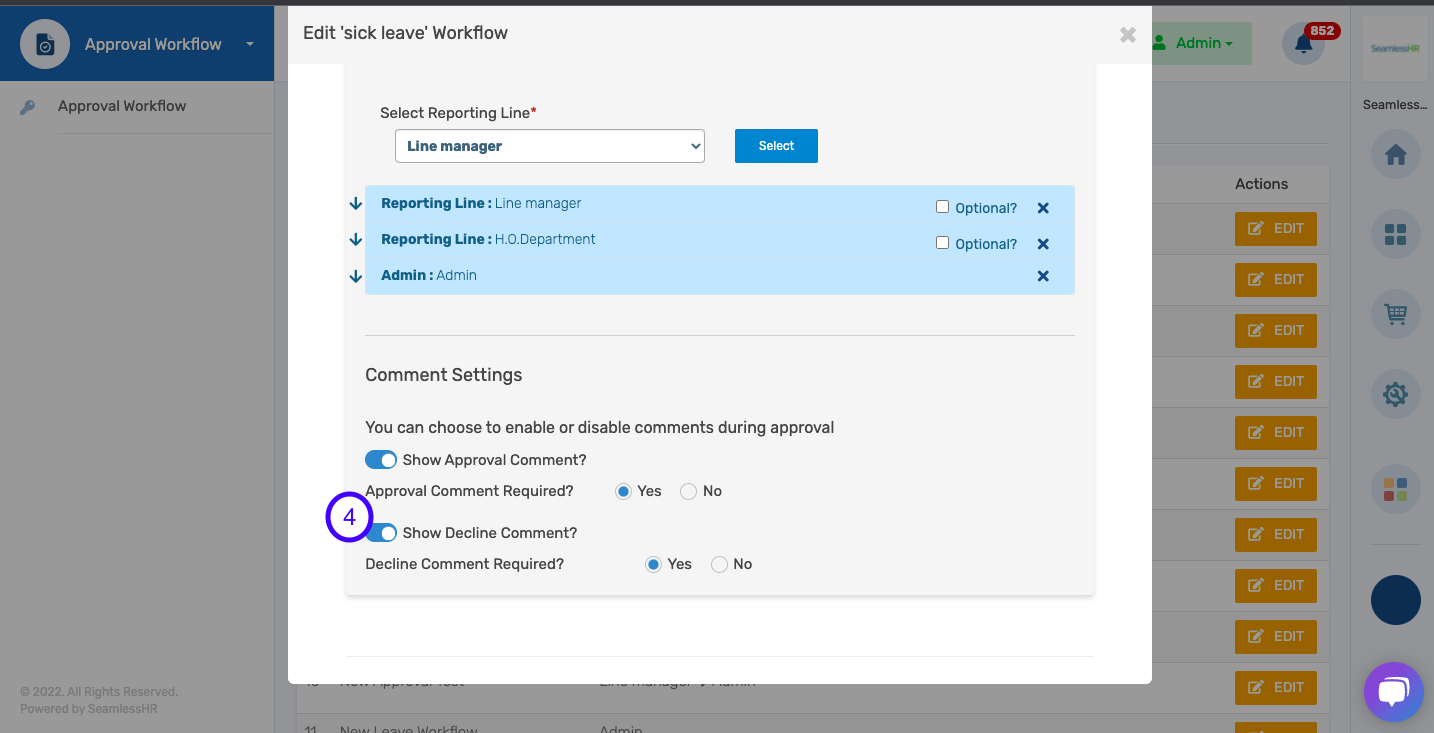Viewport: 1434px width, 733px height.
Task: Disable the Show Approval Comment toggle
Action: (381, 459)
